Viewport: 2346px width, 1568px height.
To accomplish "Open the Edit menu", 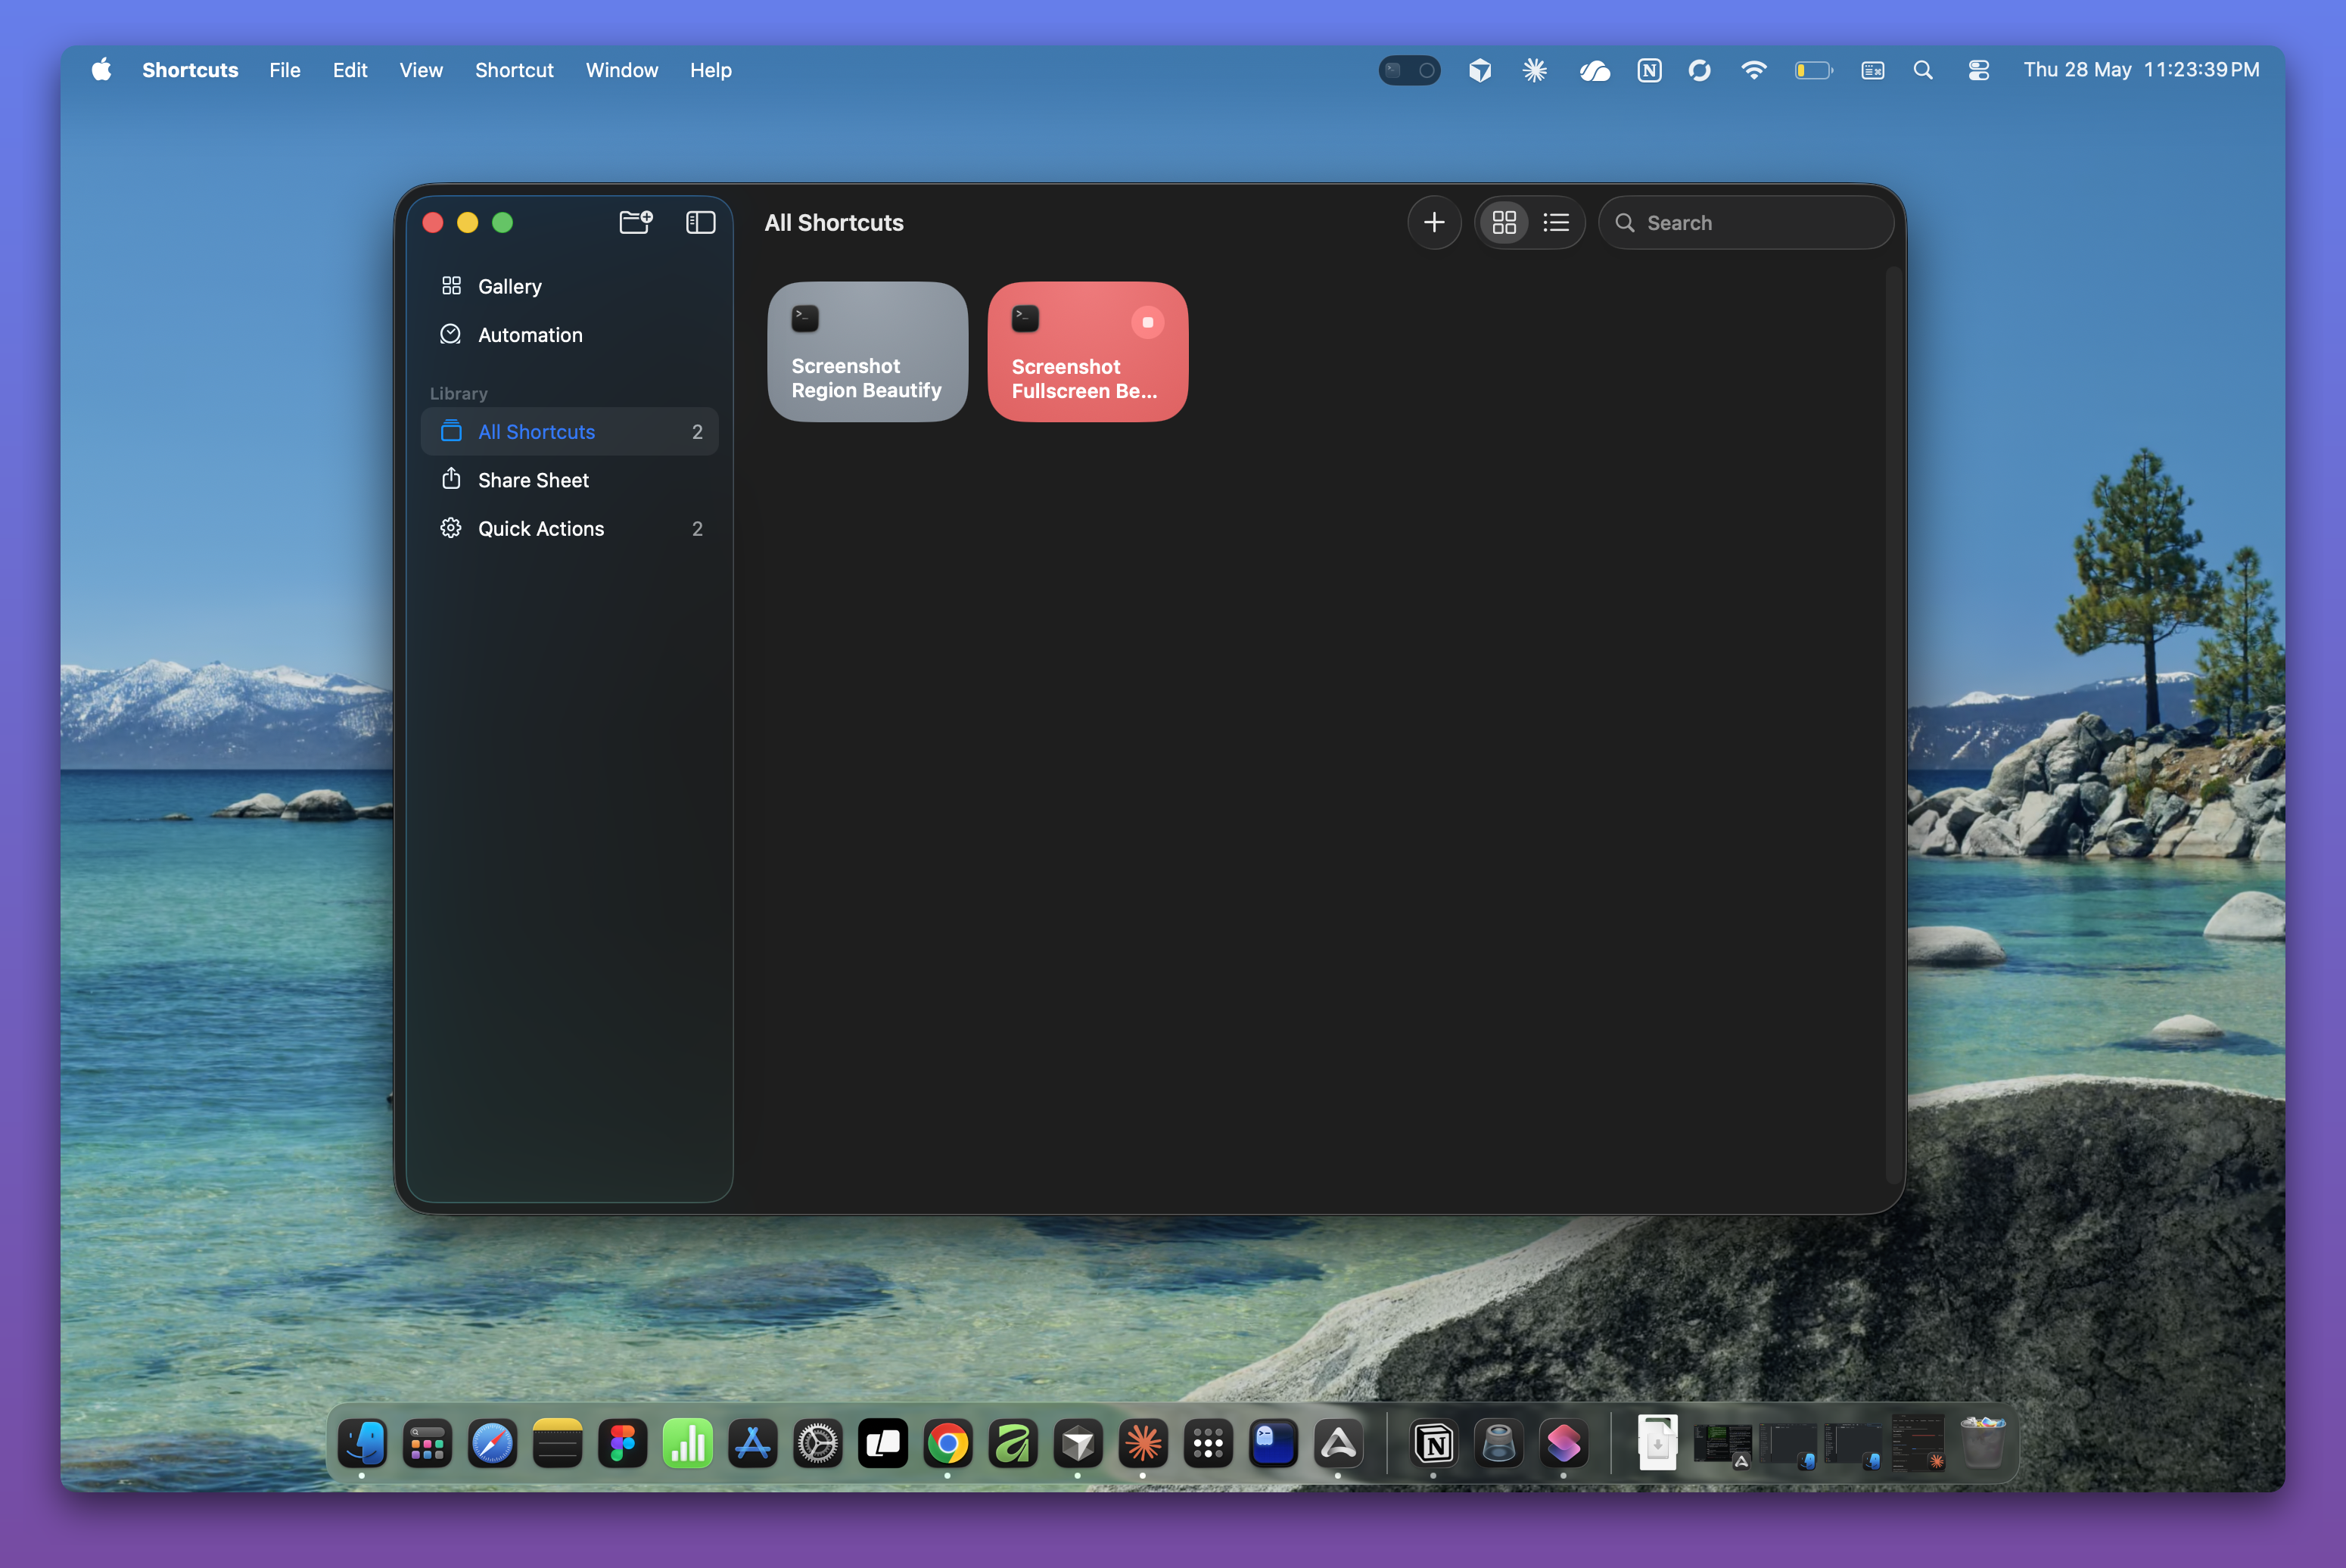I will [350, 70].
